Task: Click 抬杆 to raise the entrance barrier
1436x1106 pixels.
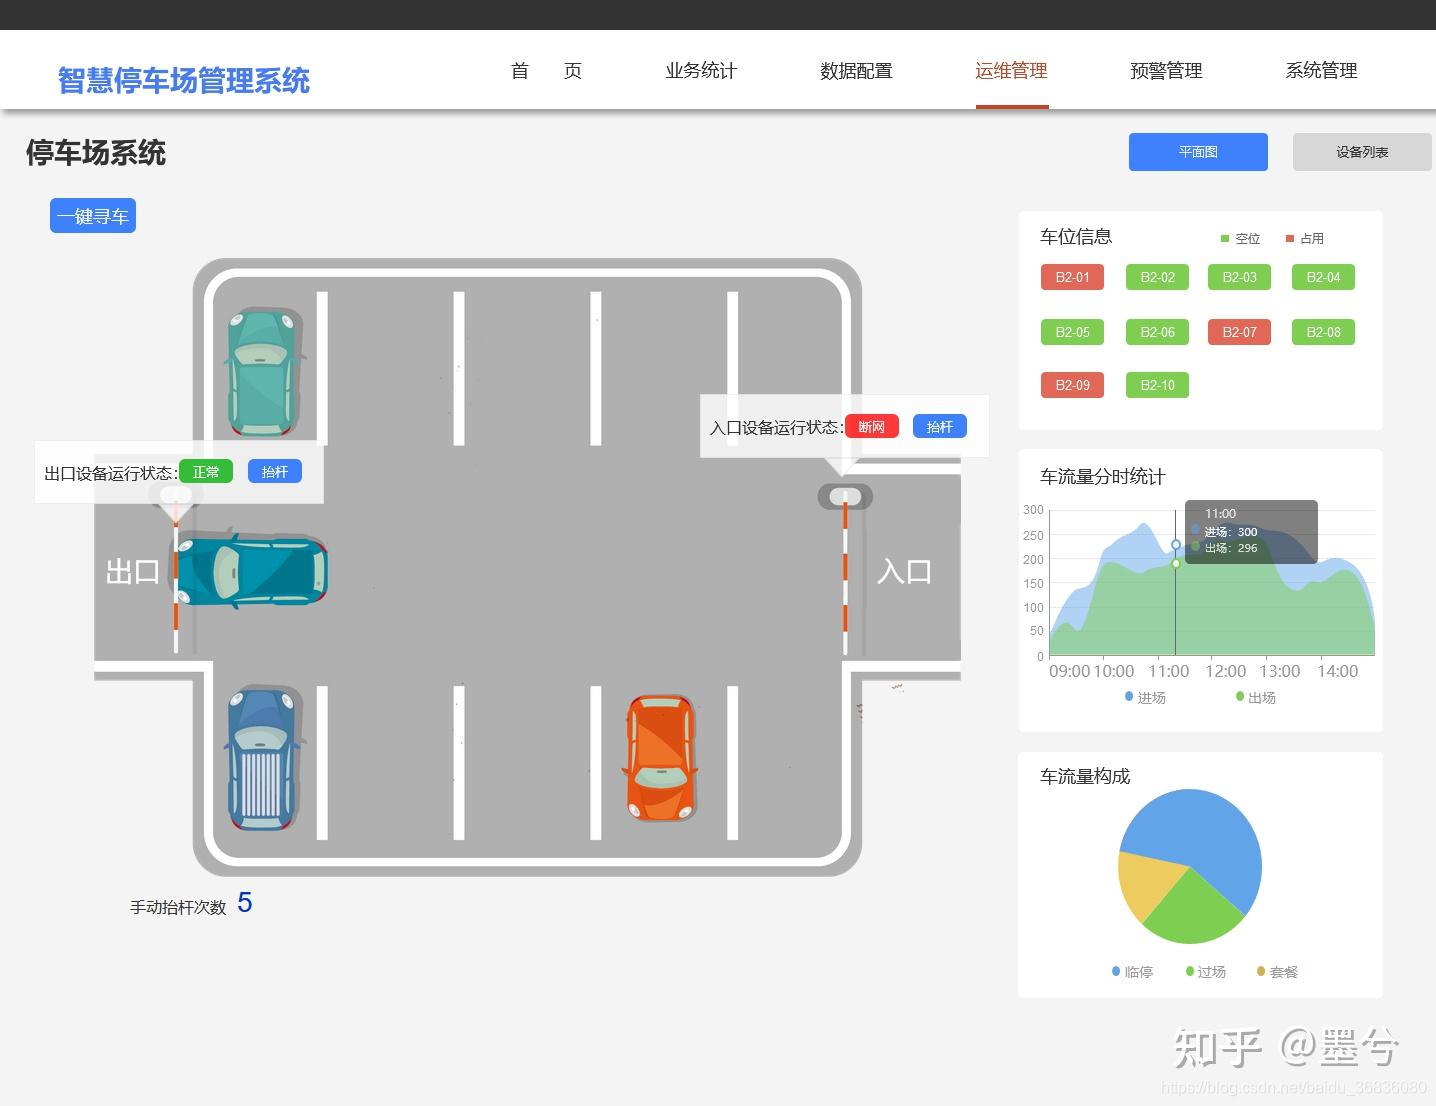Action: [x=938, y=426]
